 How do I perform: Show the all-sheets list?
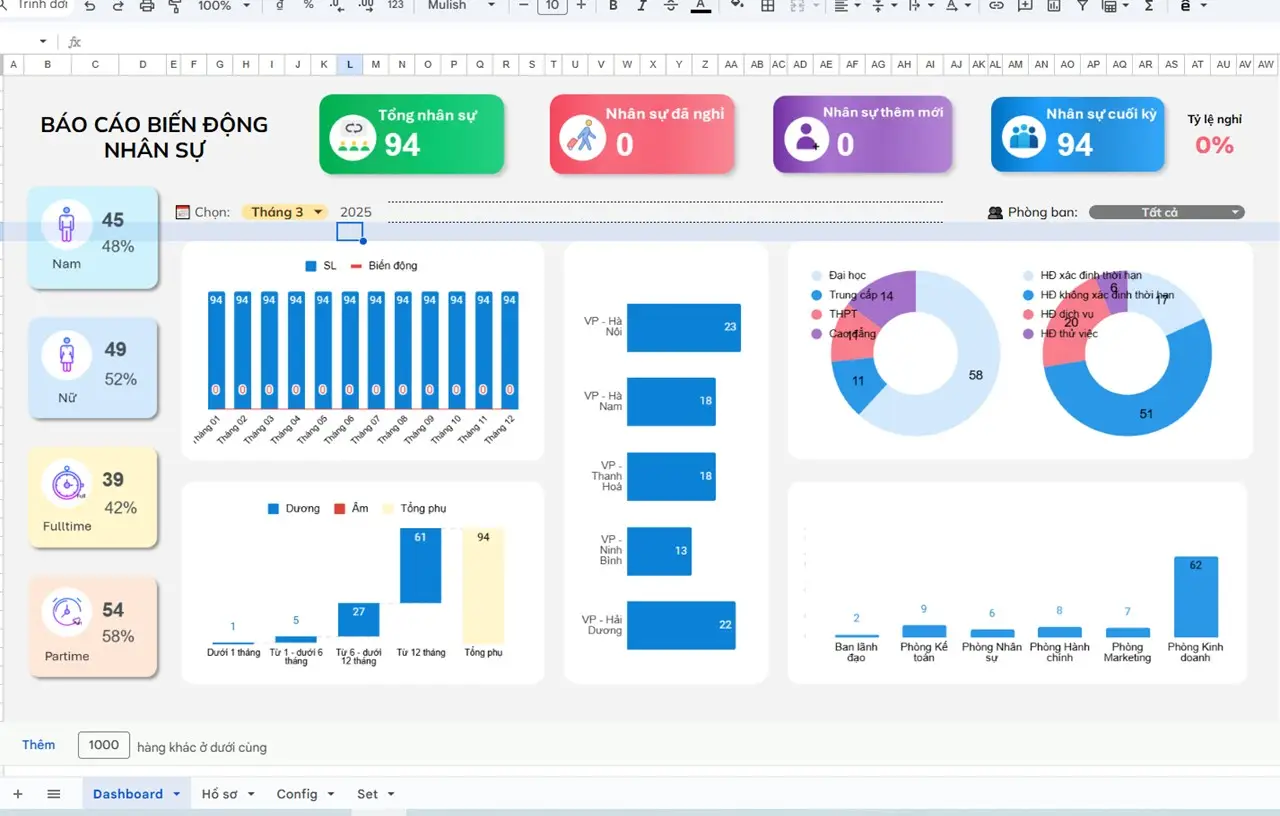tap(54, 794)
